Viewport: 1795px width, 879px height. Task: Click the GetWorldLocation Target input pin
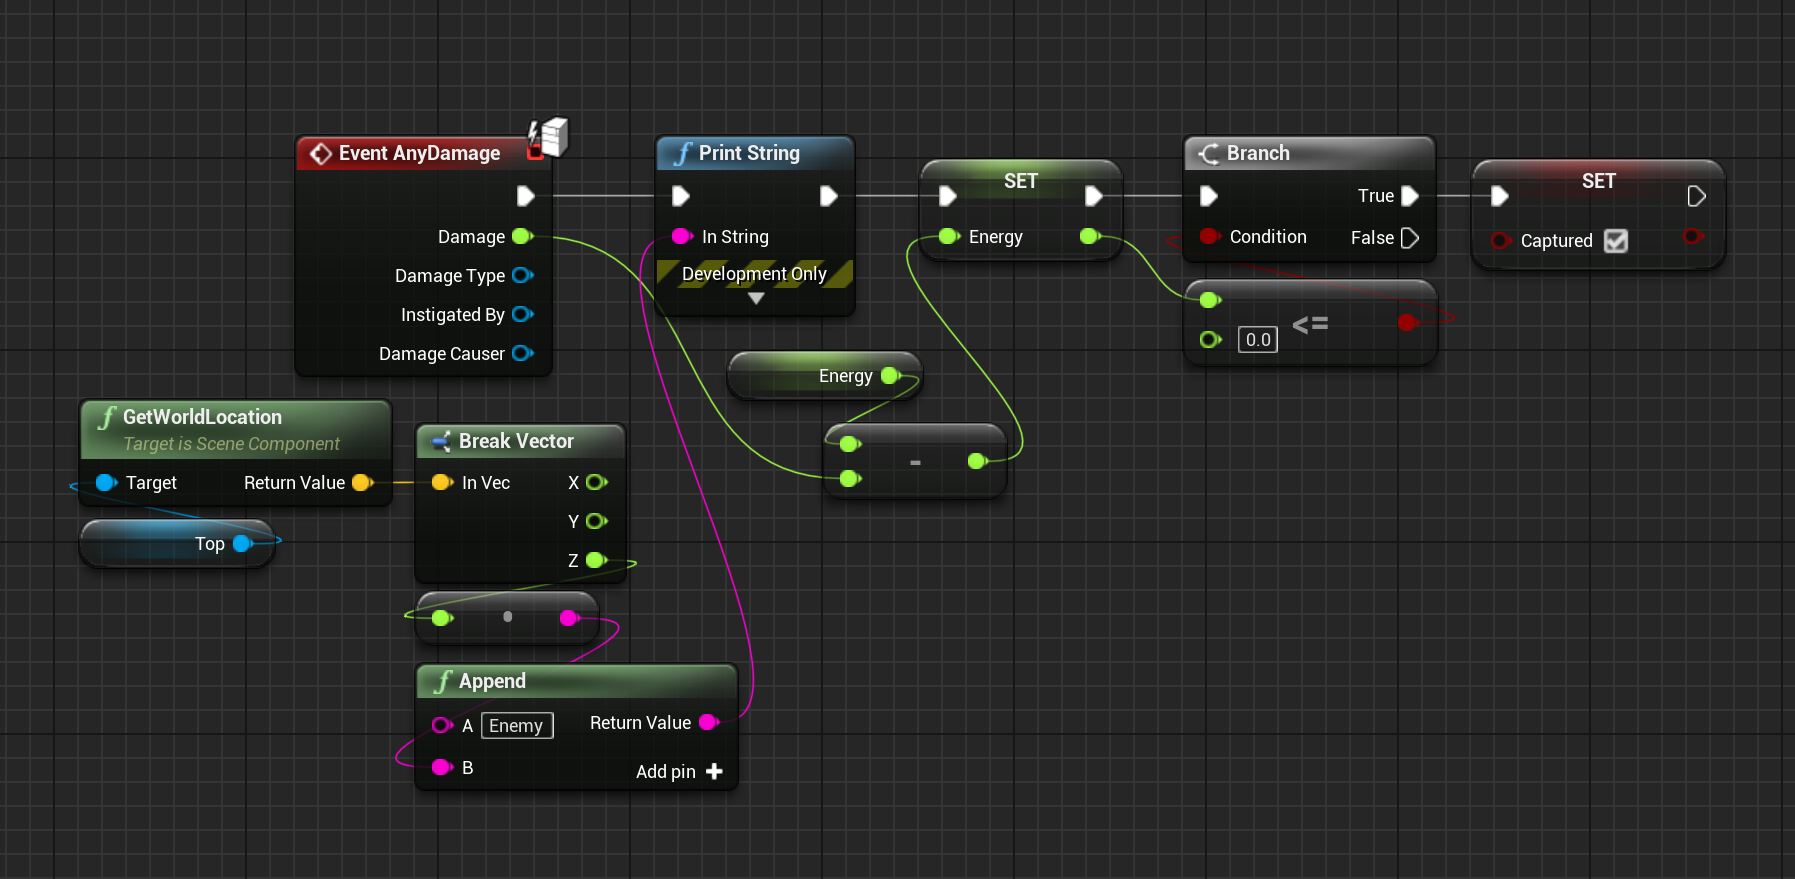click(106, 482)
